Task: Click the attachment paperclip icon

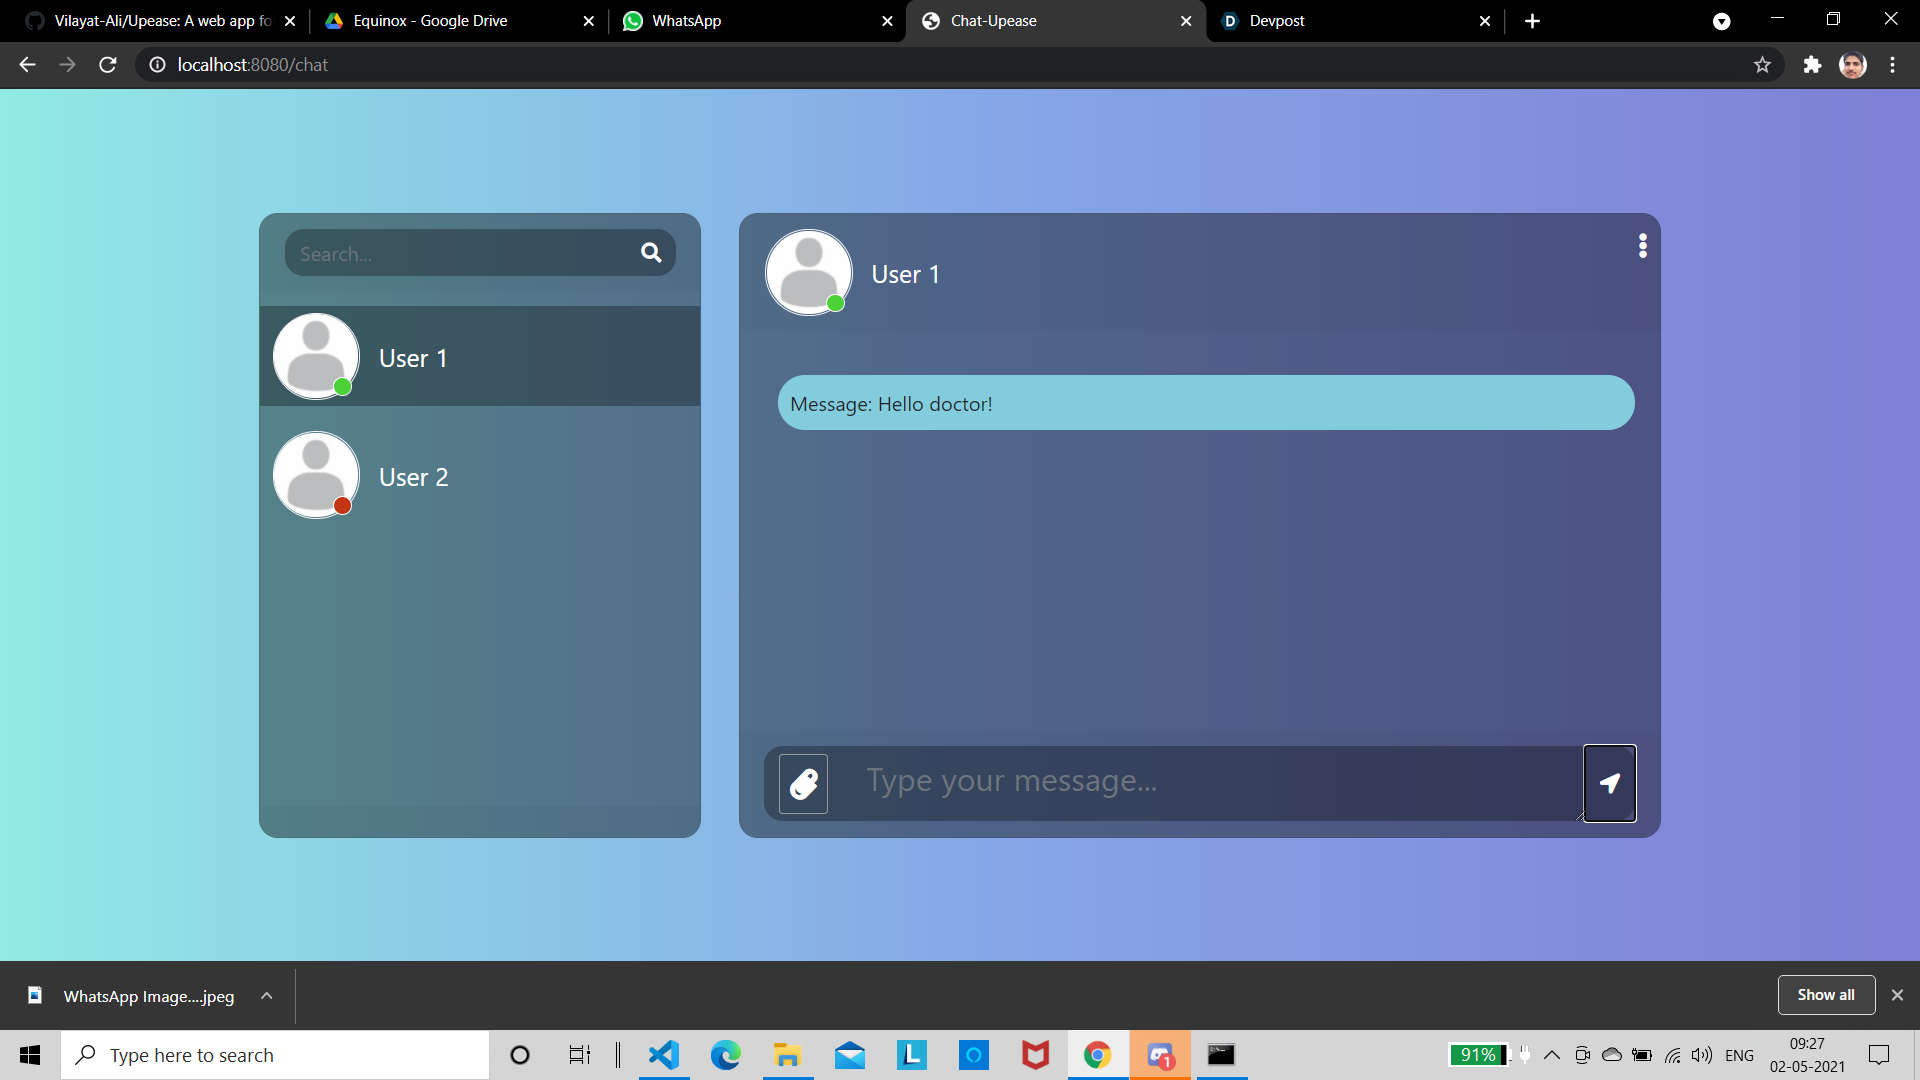Action: coord(804,784)
